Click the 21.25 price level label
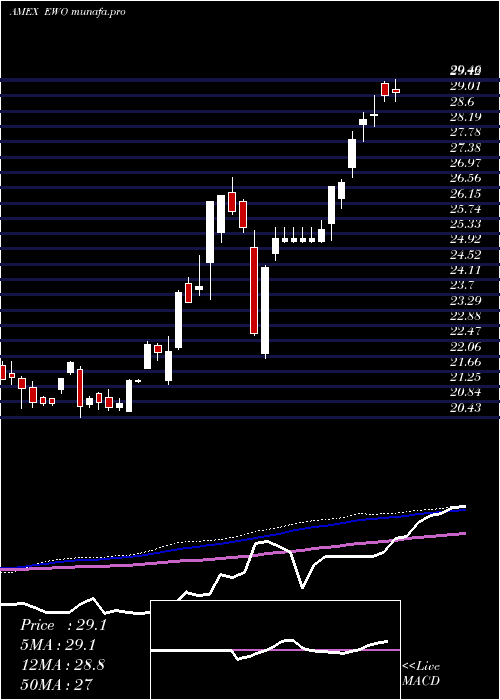The width and height of the screenshot is (500, 700). coord(465,377)
